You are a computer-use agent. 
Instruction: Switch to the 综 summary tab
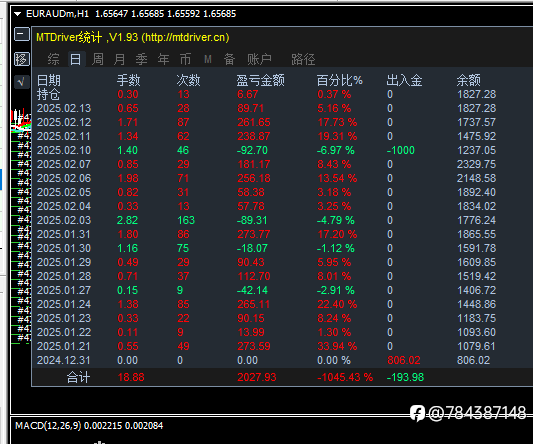click(x=53, y=59)
